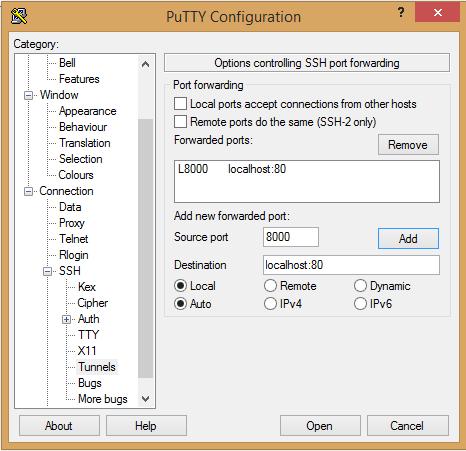Click the Destination input field
The width and height of the screenshot is (466, 451).
point(351,265)
